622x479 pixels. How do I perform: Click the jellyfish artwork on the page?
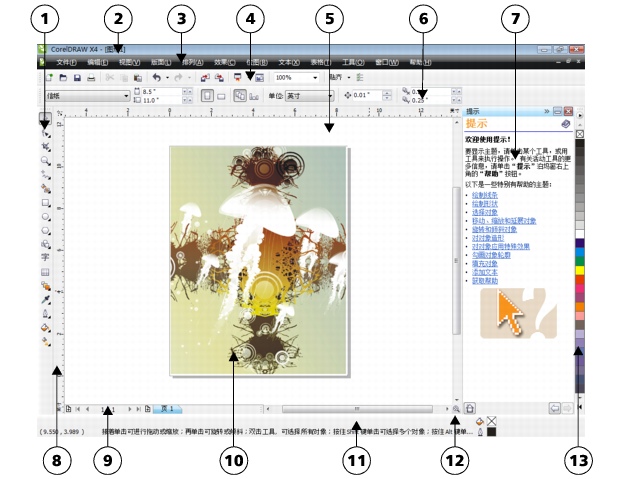pyautogui.click(x=258, y=261)
